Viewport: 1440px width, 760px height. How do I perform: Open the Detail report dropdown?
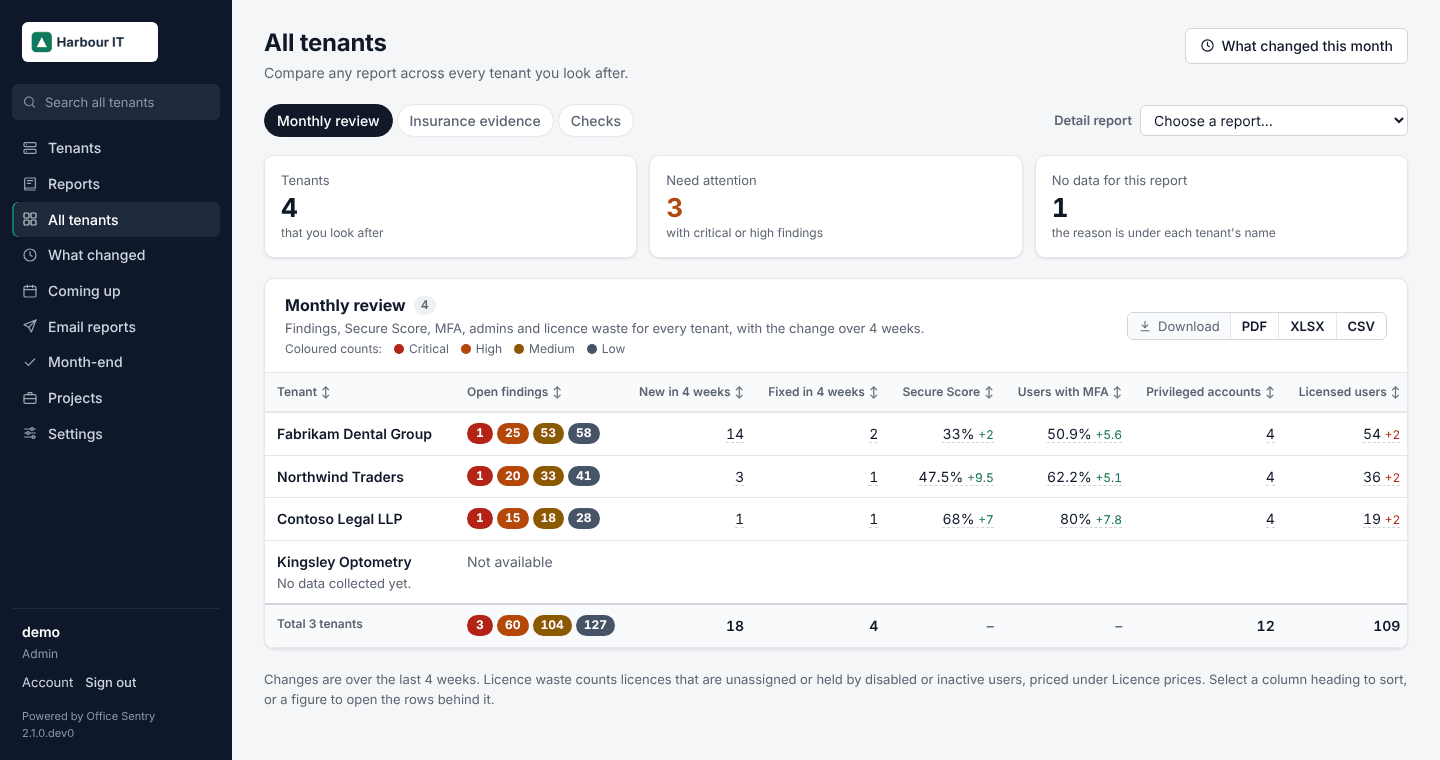tap(1274, 120)
